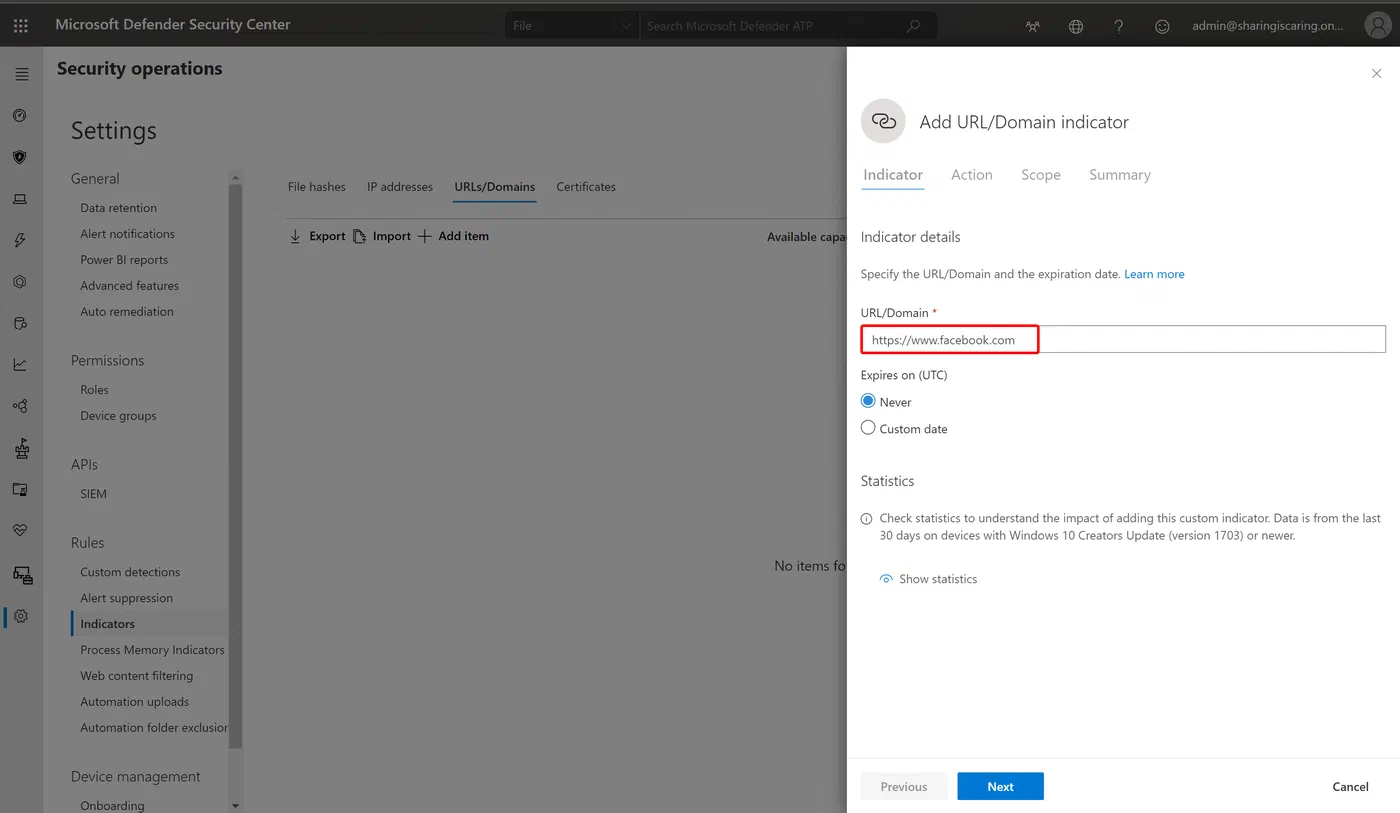This screenshot has height=813, width=1400.
Task: Open SIEM under APIs
Action: point(94,494)
